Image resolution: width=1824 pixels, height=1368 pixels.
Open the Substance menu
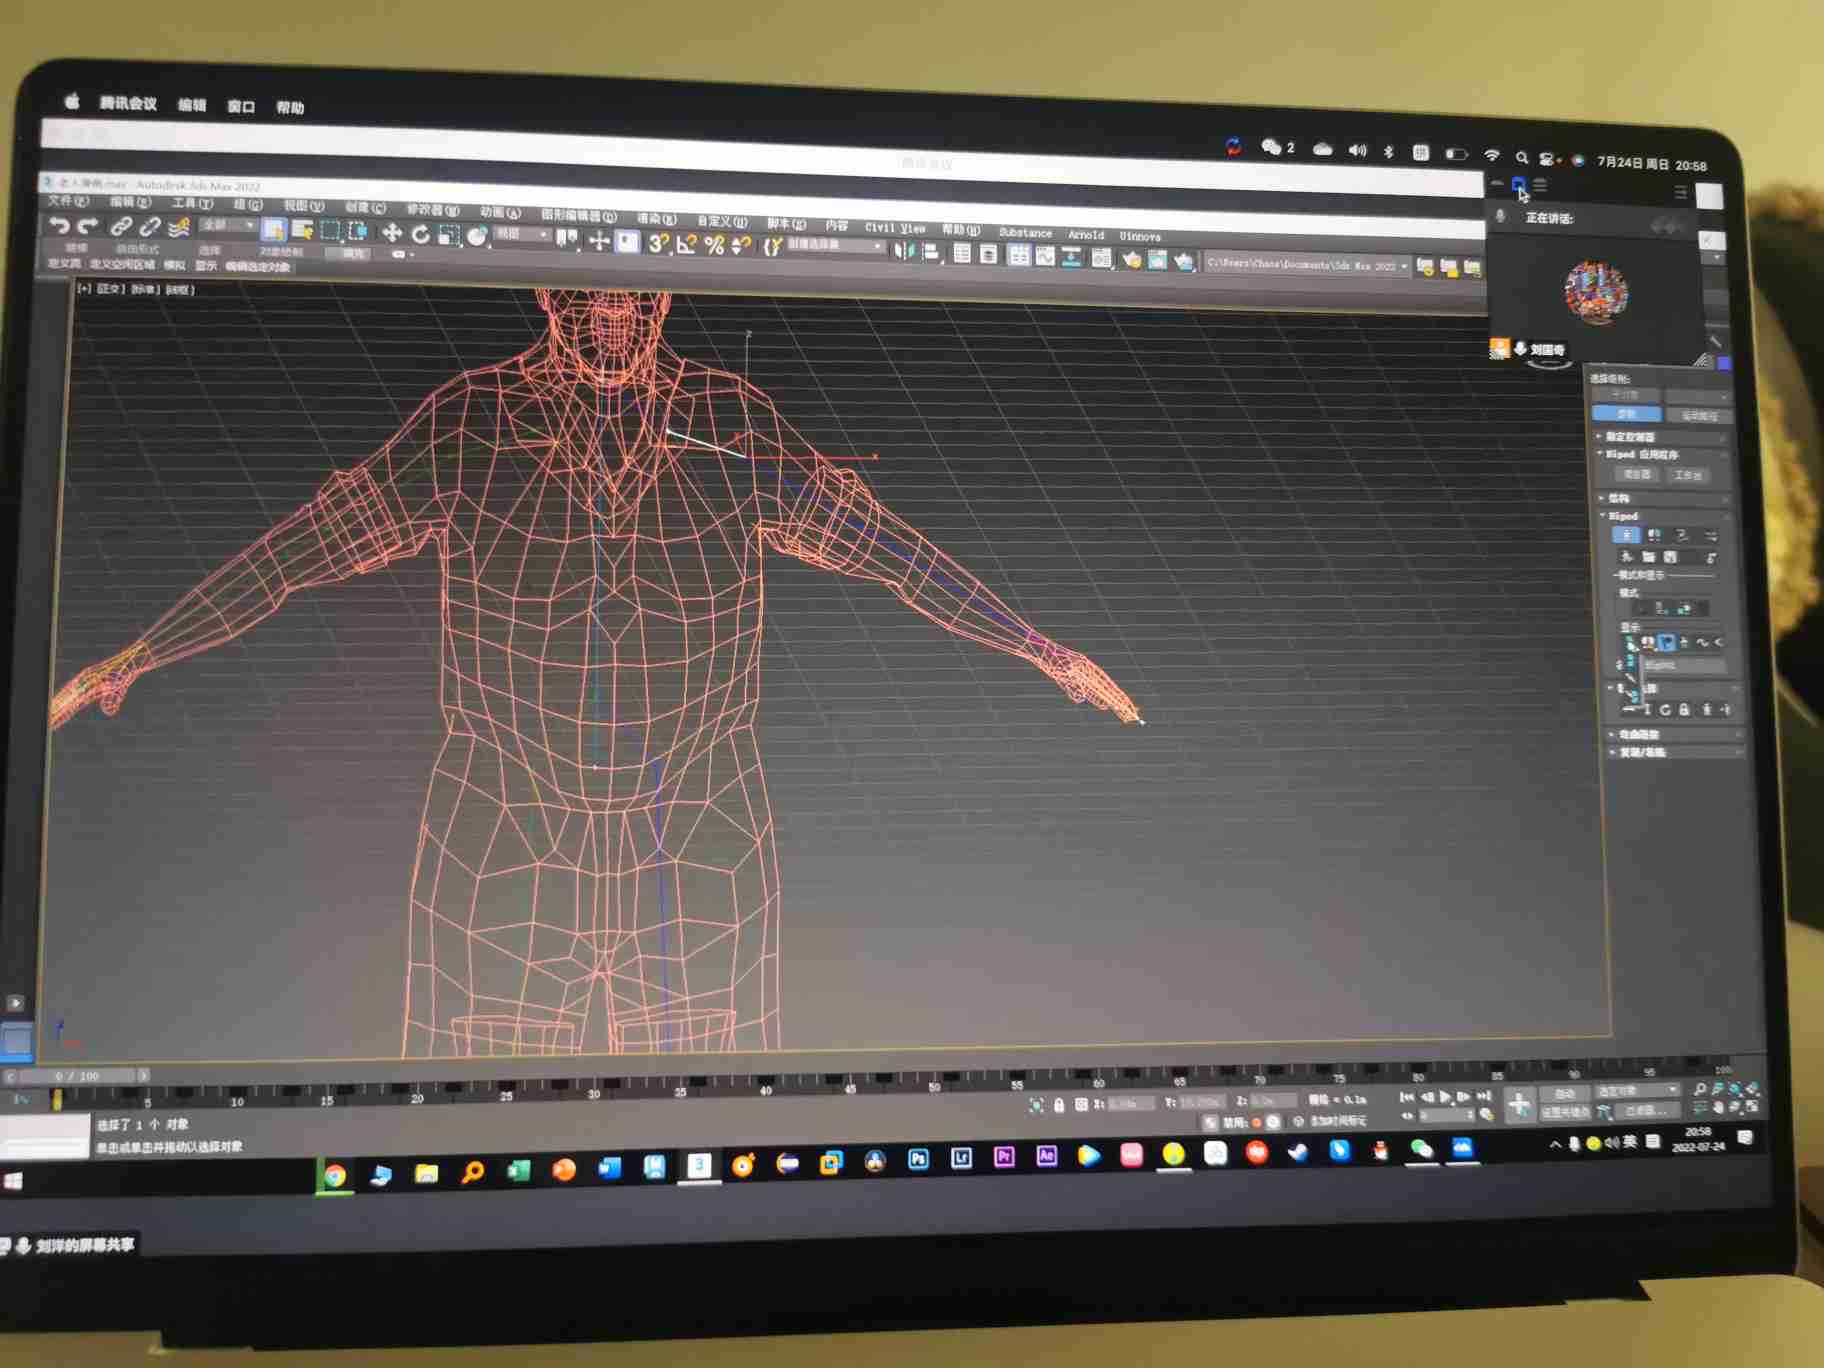point(1025,232)
